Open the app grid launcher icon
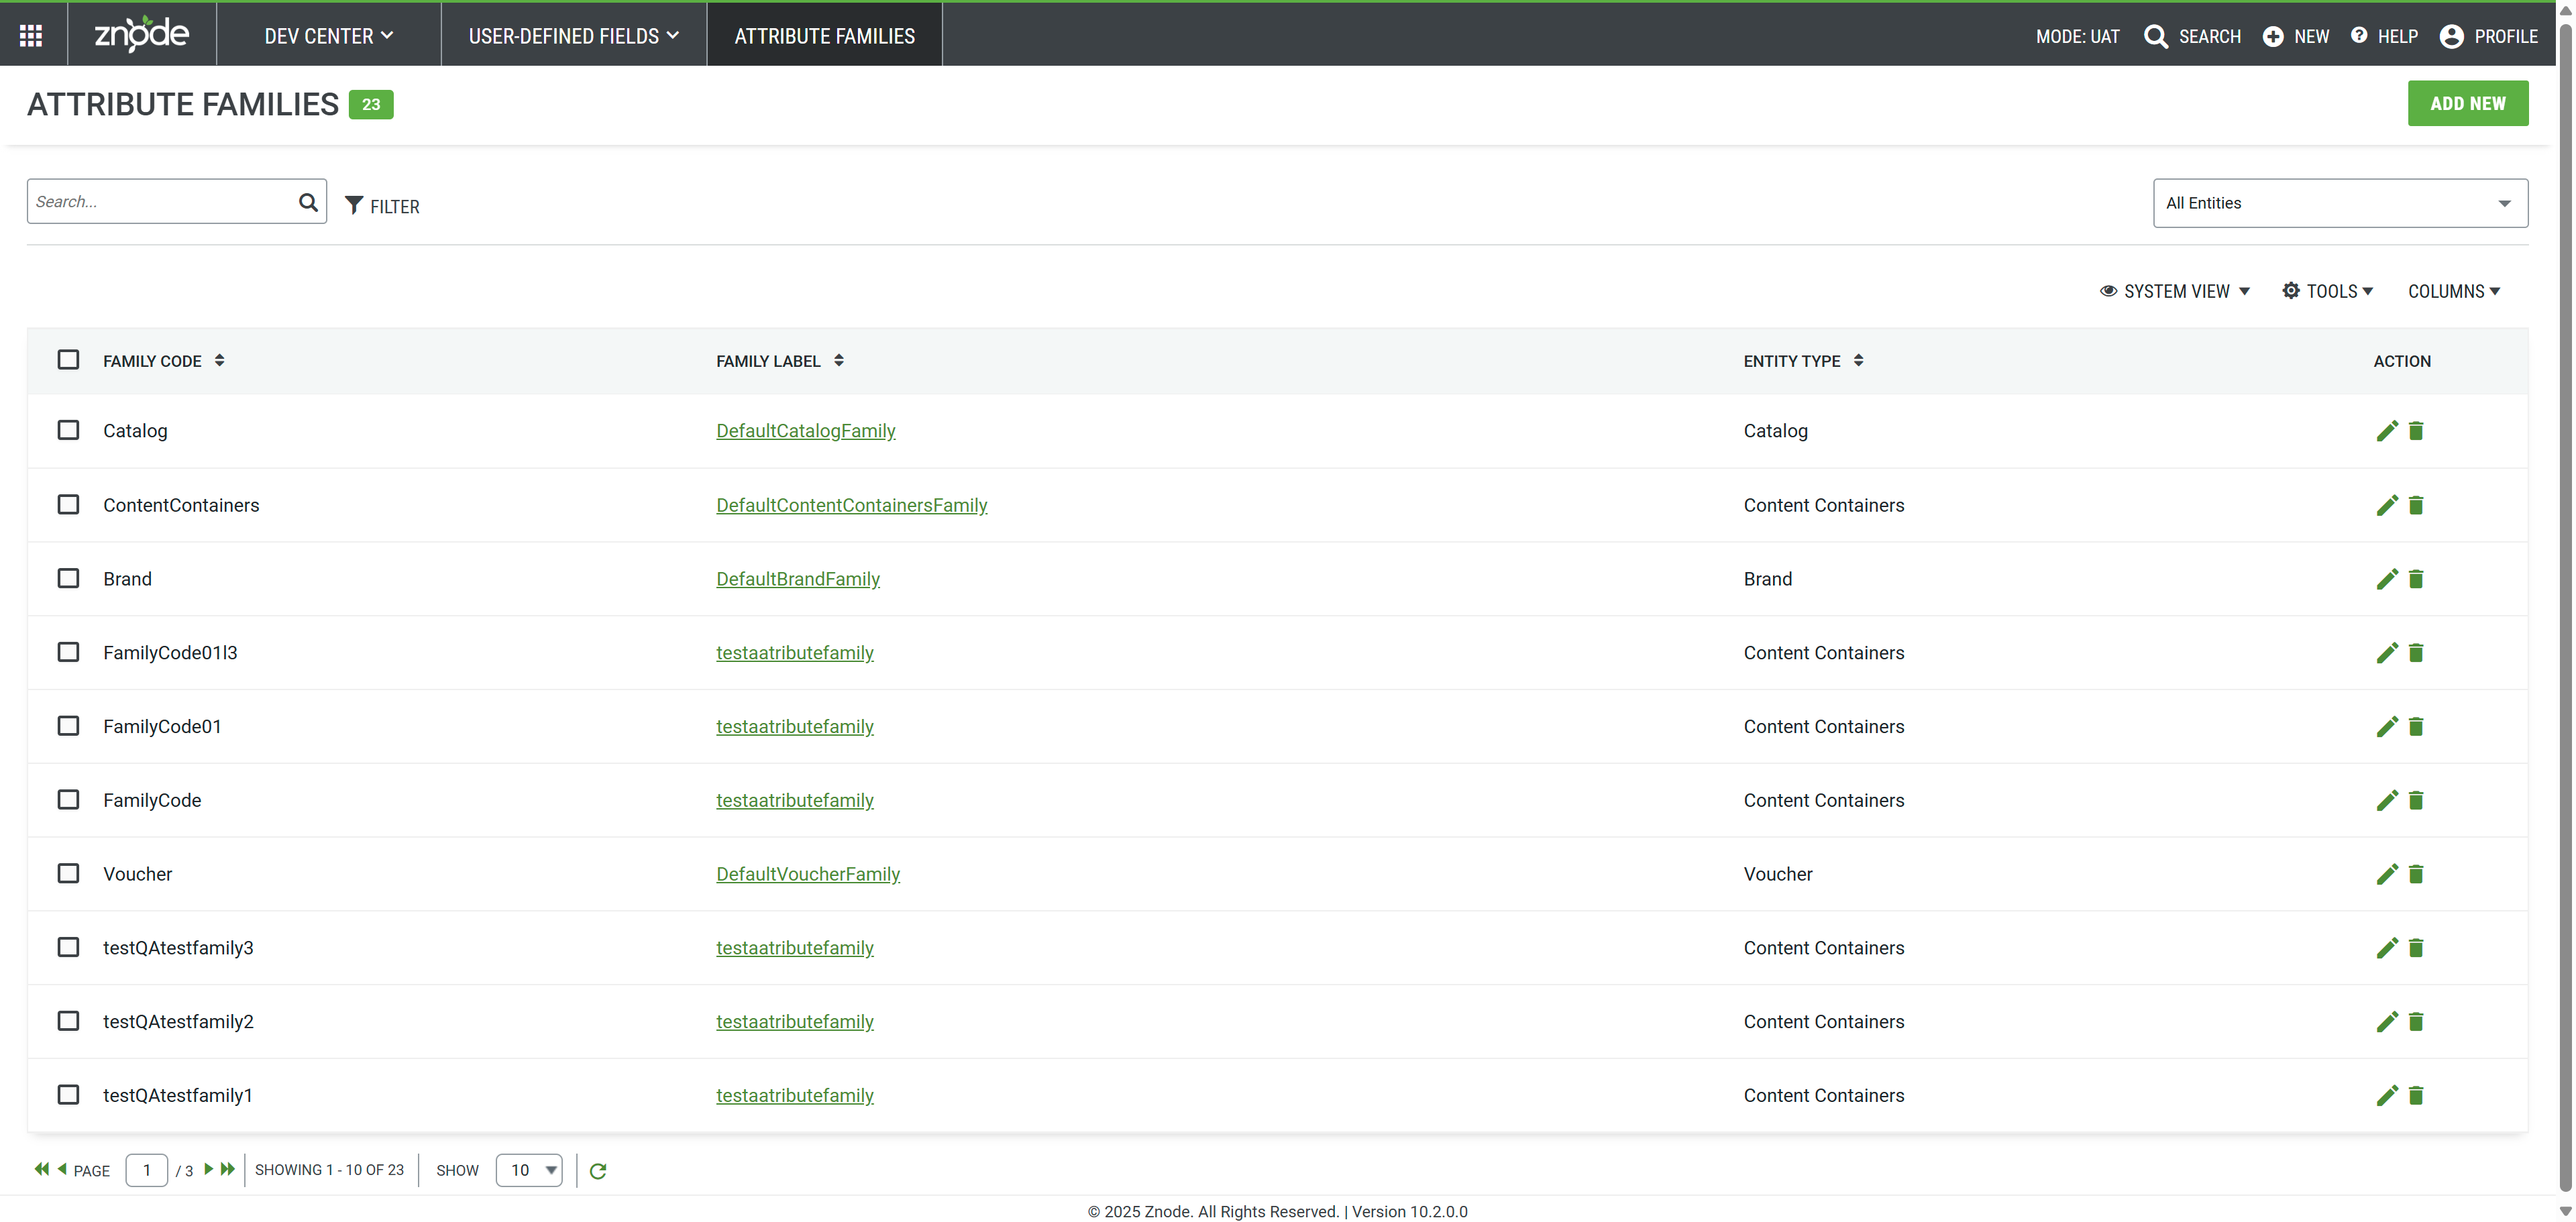The width and height of the screenshot is (2576, 1222). [x=31, y=36]
